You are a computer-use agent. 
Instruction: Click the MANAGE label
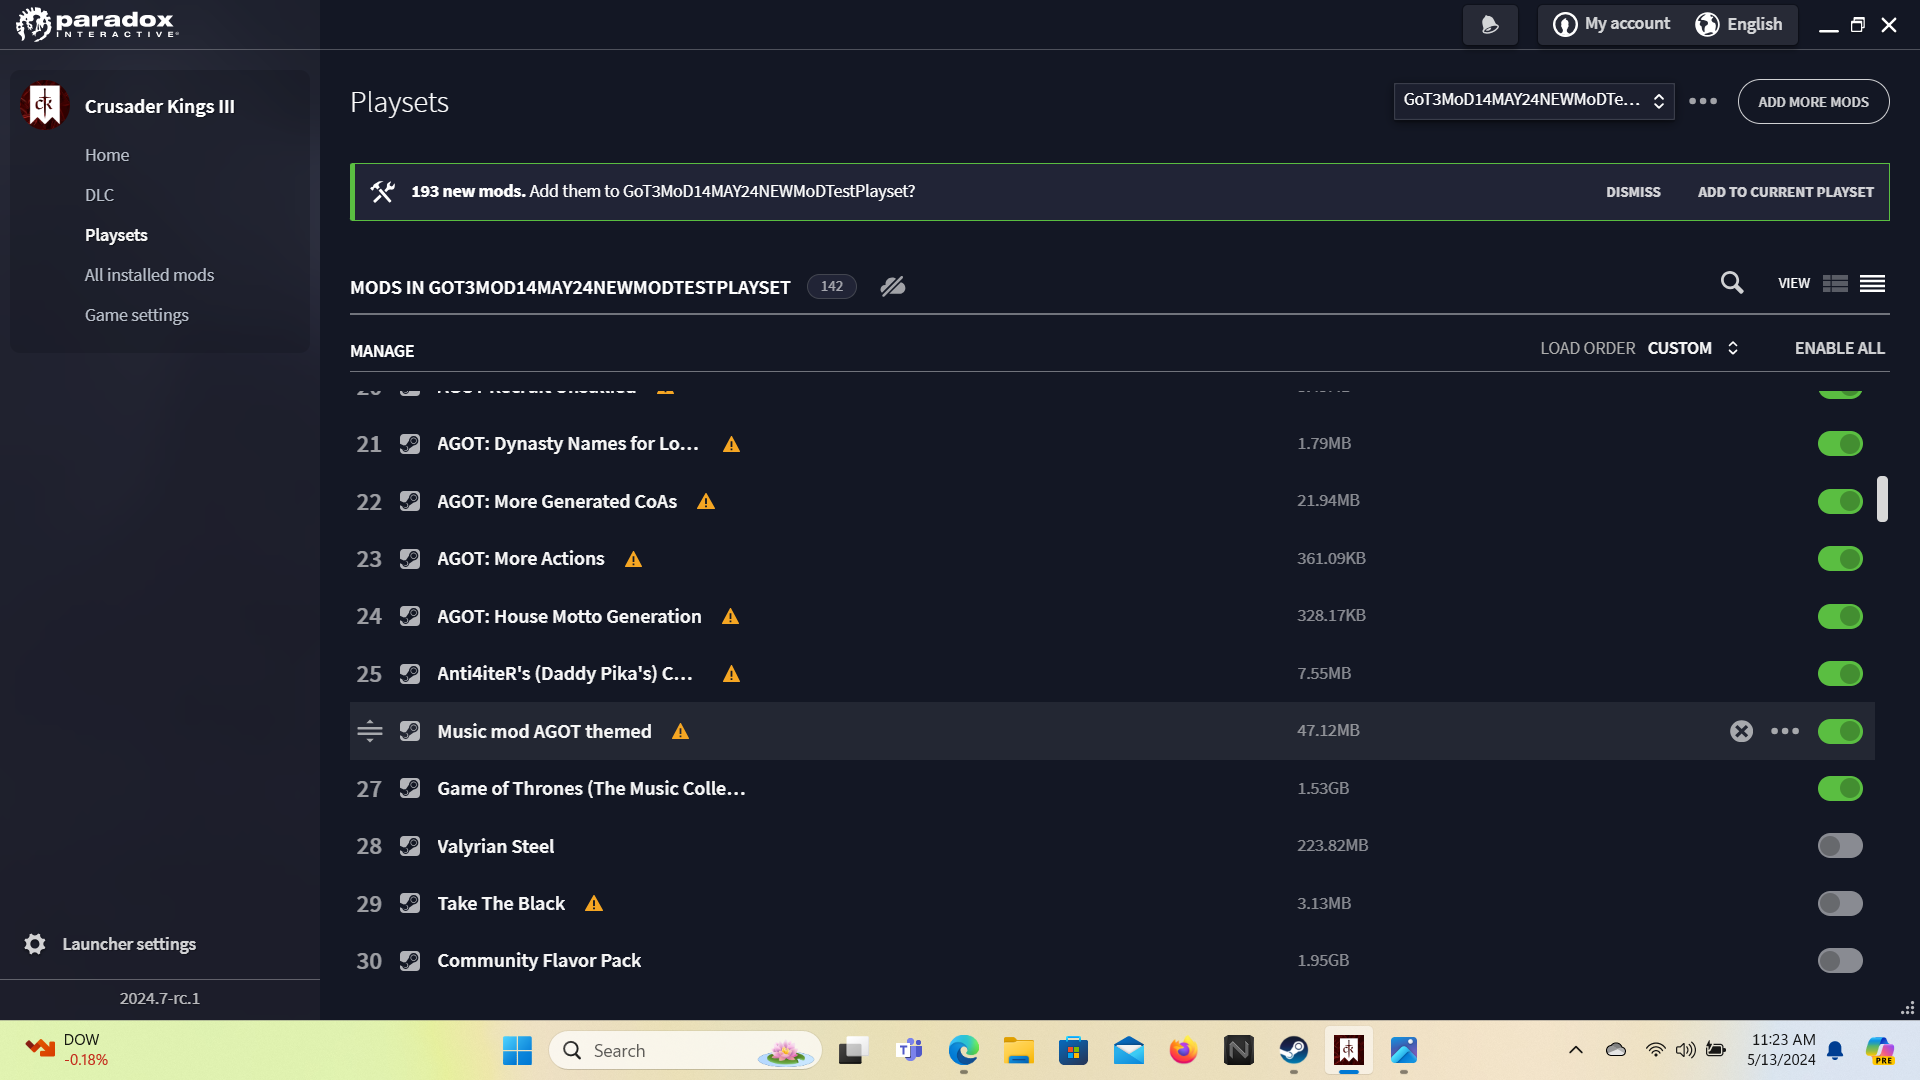point(382,351)
